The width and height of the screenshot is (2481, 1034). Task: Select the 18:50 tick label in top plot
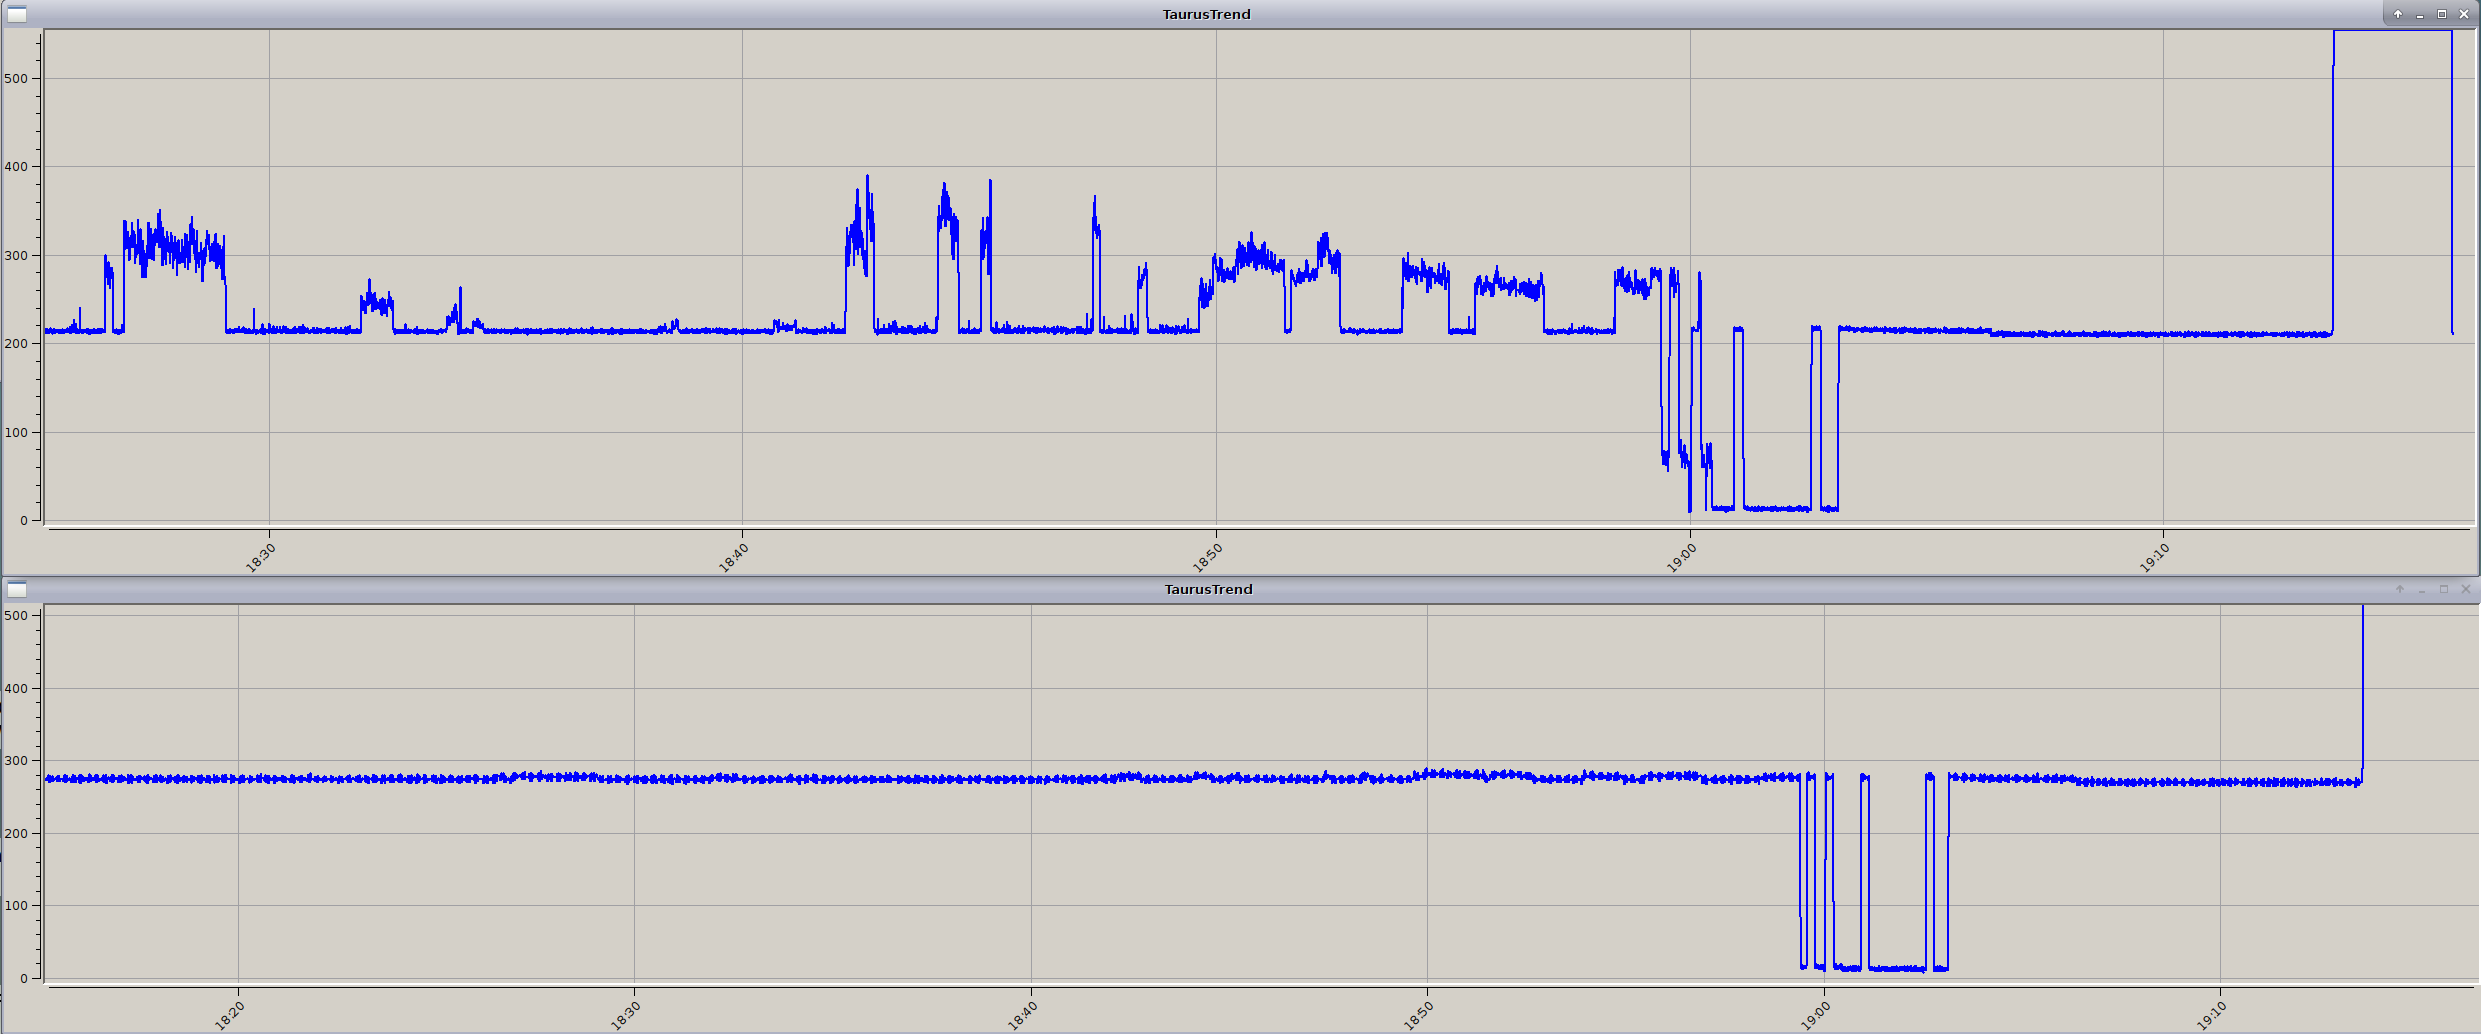coord(1207,558)
